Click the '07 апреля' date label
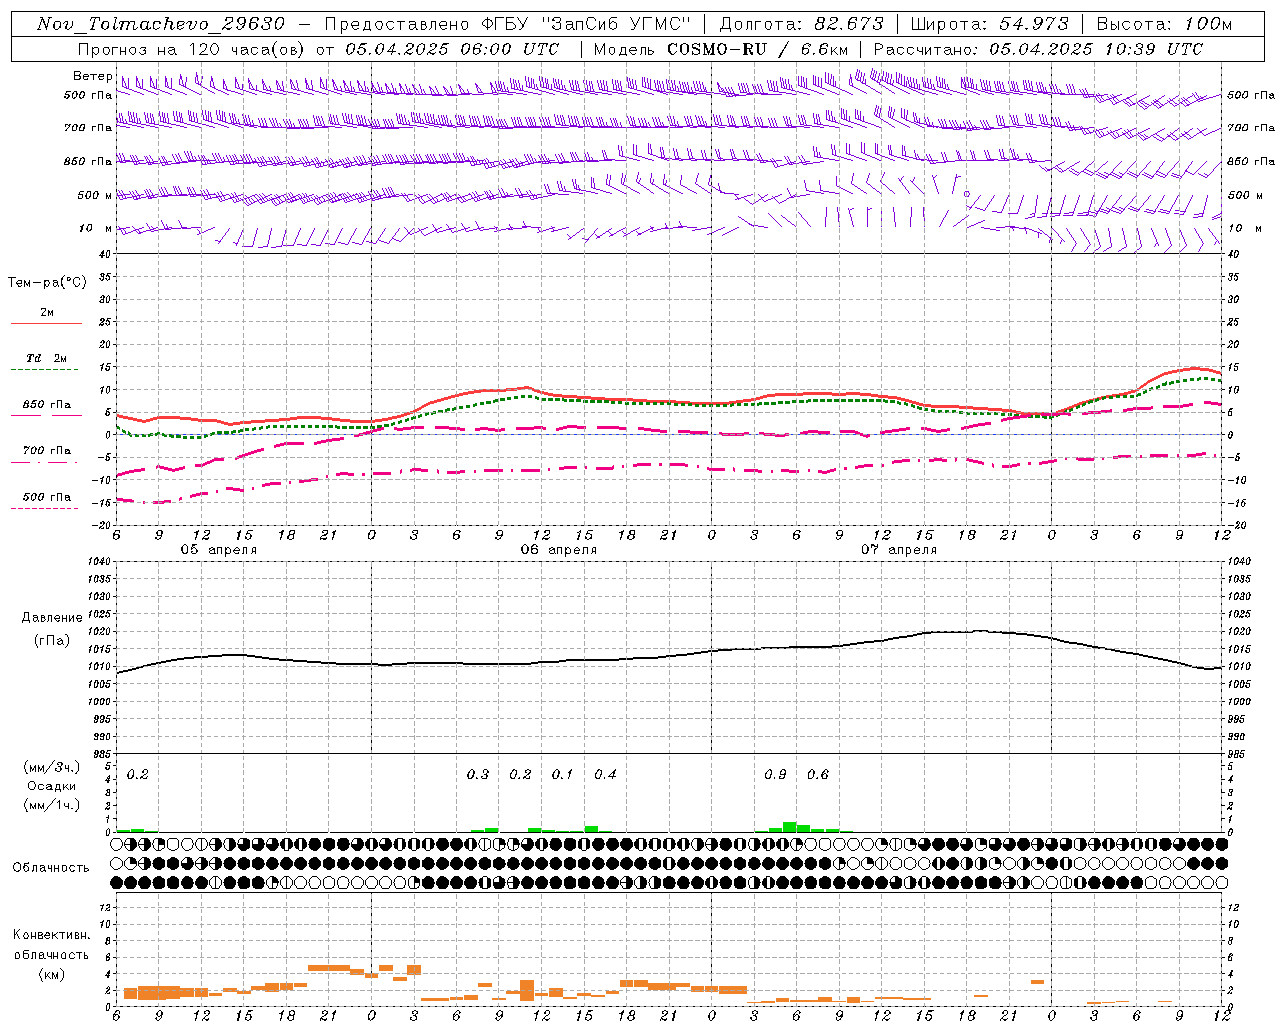The height and width of the screenshot is (1024, 1280). pyautogui.click(x=899, y=550)
